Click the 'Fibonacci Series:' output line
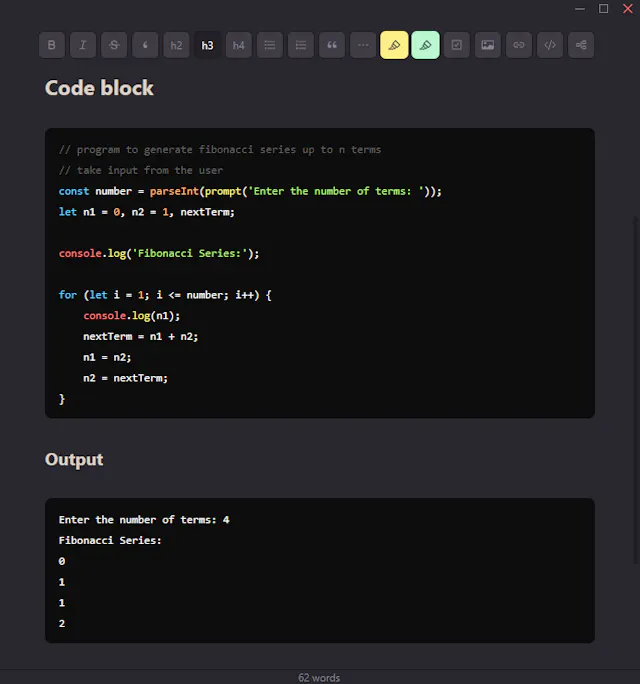This screenshot has height=684, width=640. (110, 540)
